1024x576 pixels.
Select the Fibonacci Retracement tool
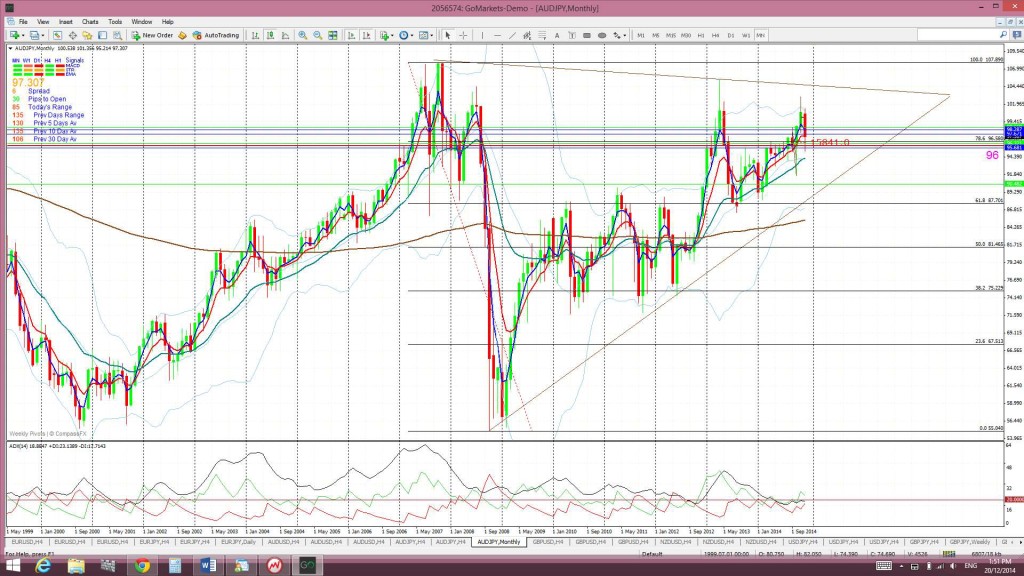(542, 35)
